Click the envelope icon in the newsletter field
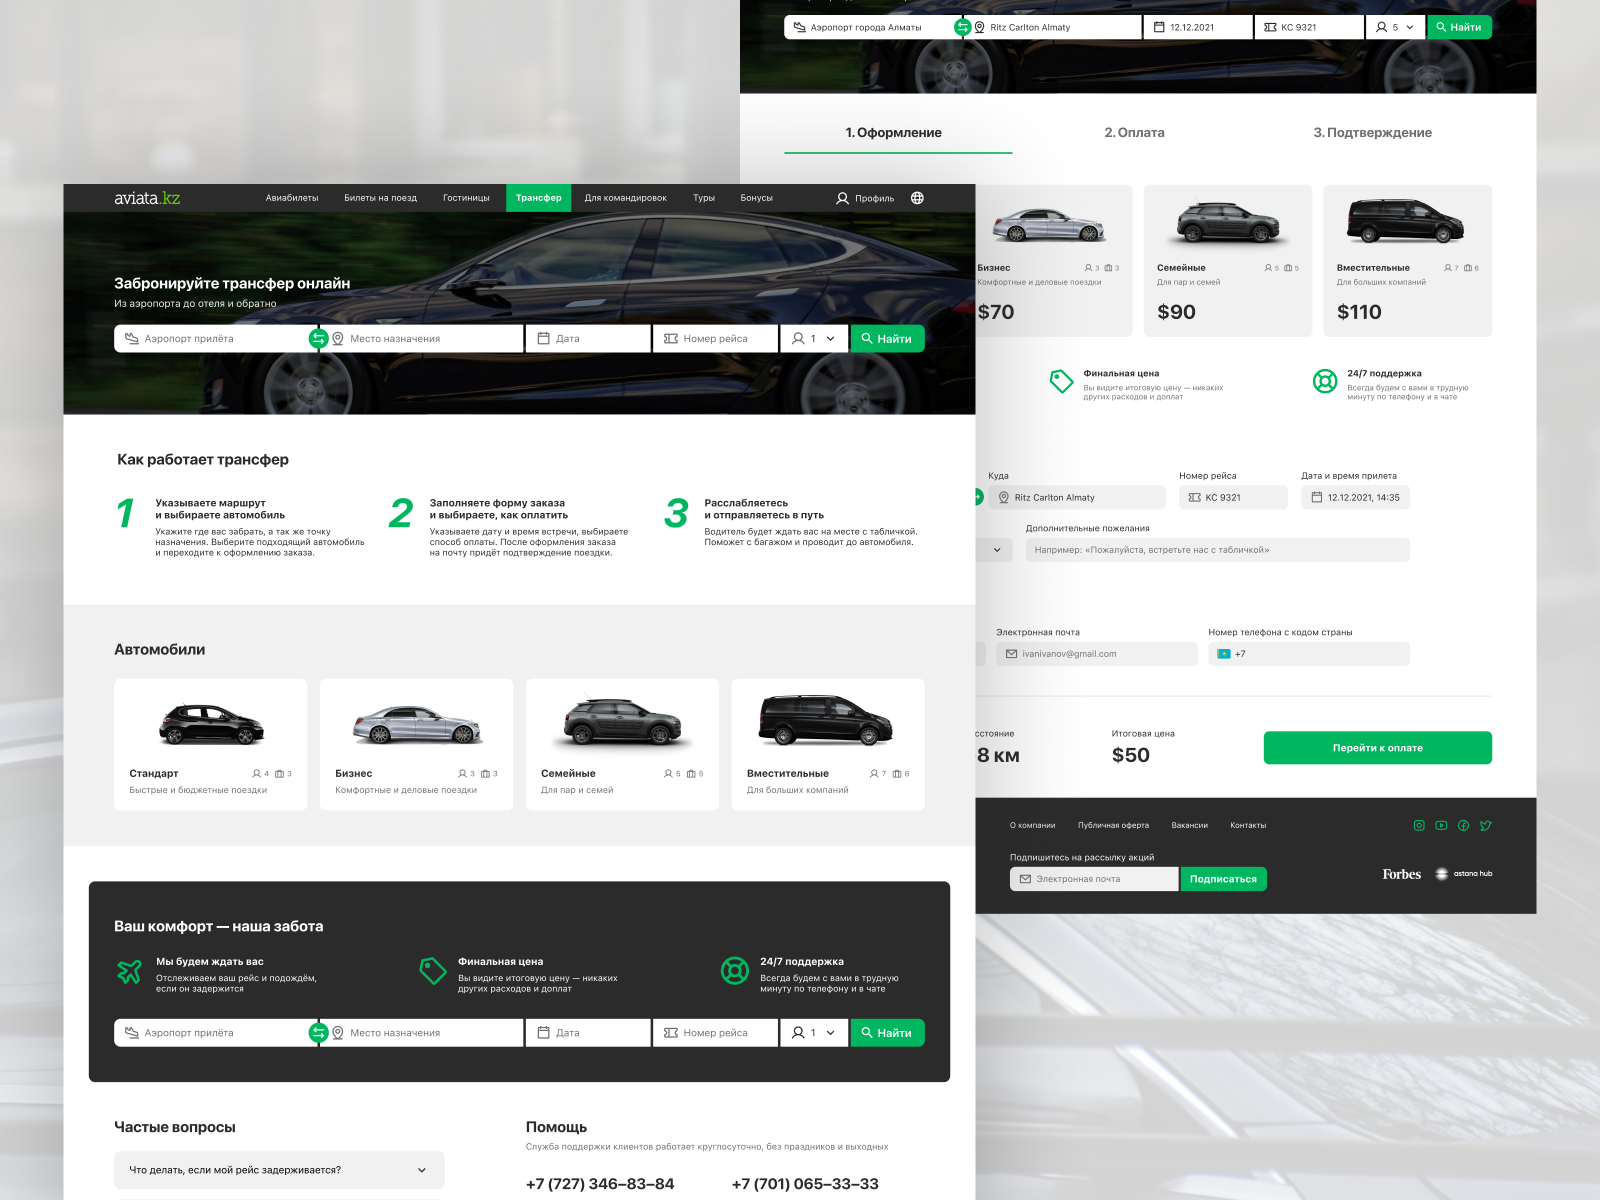Viewport: 1600px width, 1200px height. coord(1025,878)
